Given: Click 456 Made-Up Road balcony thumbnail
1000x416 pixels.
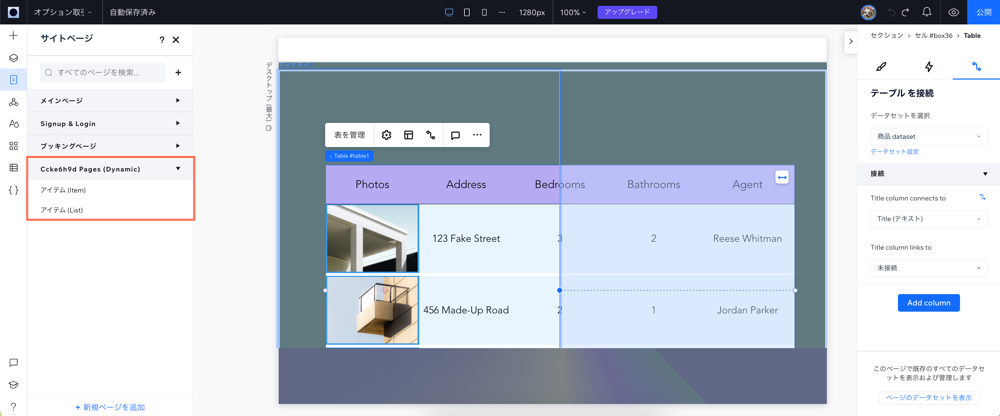Looking at the screenshot, I should click(x=372, y=309).
